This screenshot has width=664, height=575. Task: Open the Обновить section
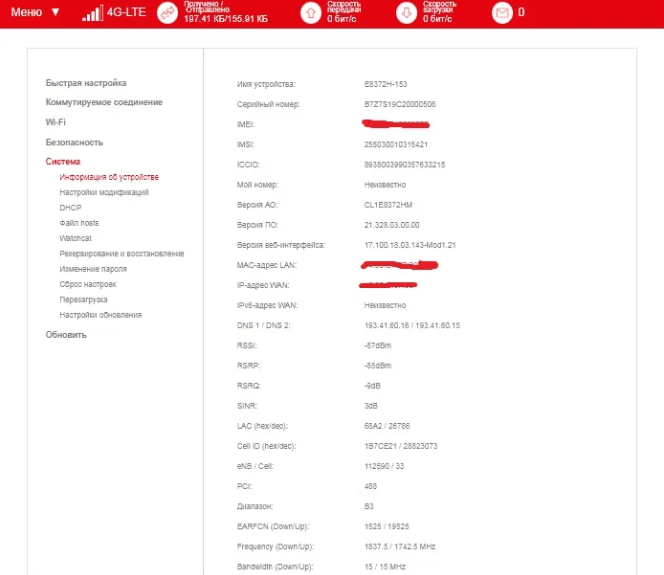pyautogui.click(x=66, y=334)
